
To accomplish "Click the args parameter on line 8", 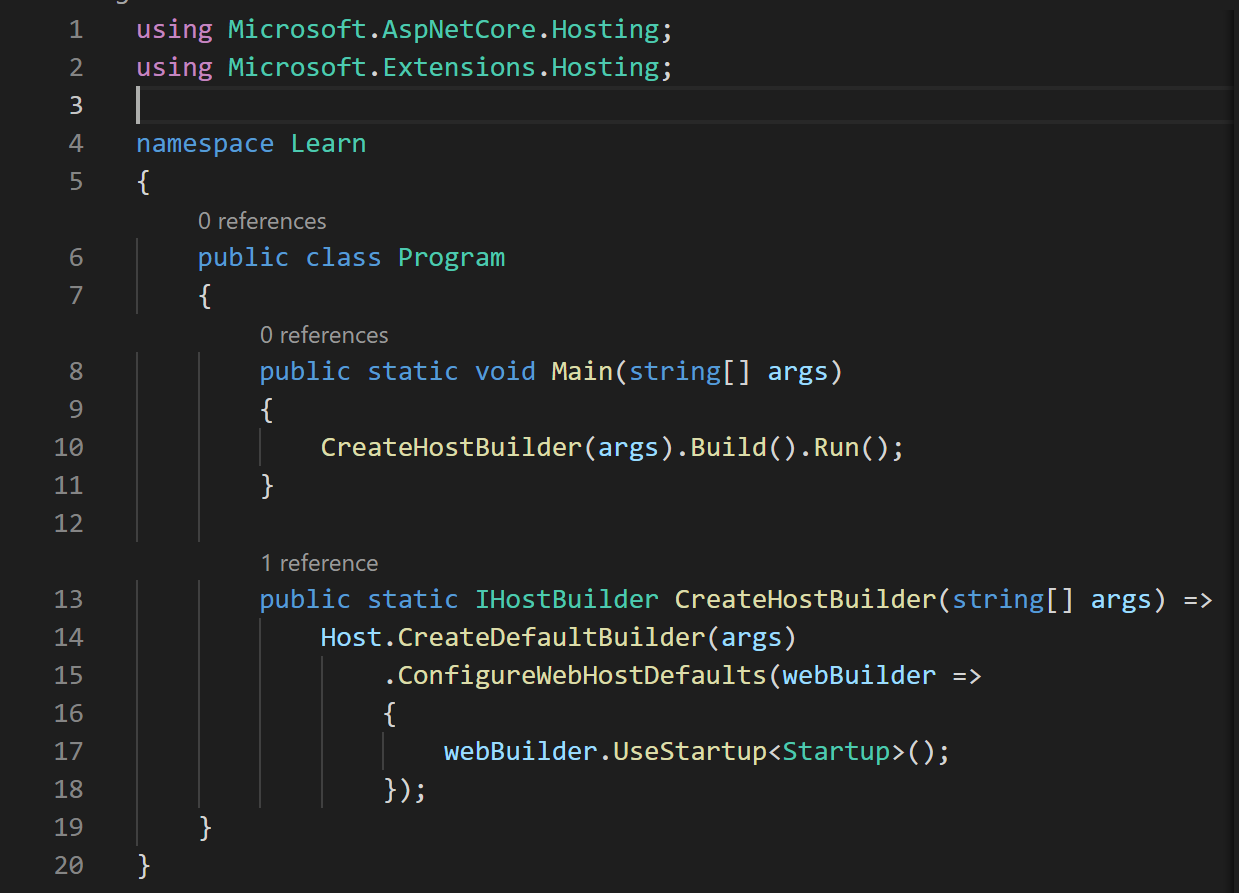I will (x=798, y=371).
